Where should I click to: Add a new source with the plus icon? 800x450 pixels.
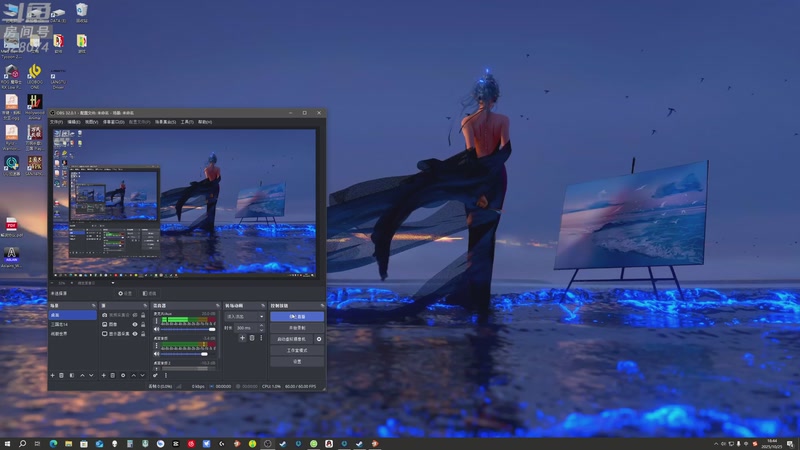(x=104, y=376)
